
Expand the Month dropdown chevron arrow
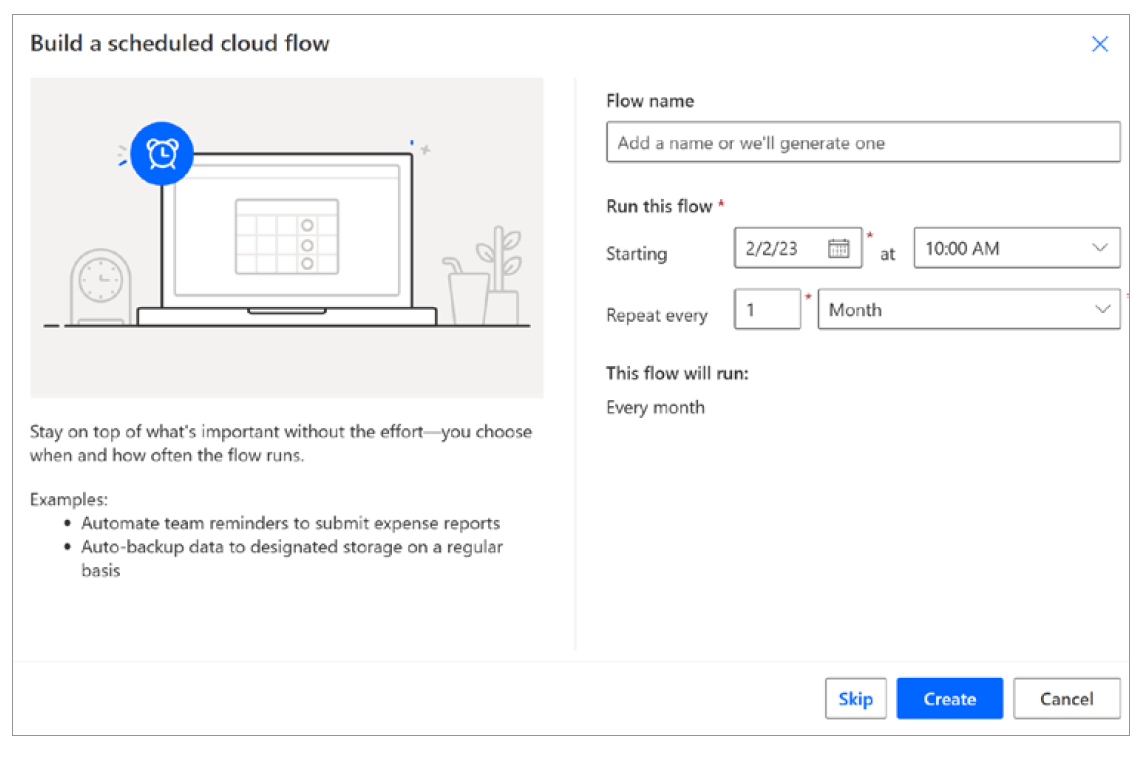(1103, 310)
